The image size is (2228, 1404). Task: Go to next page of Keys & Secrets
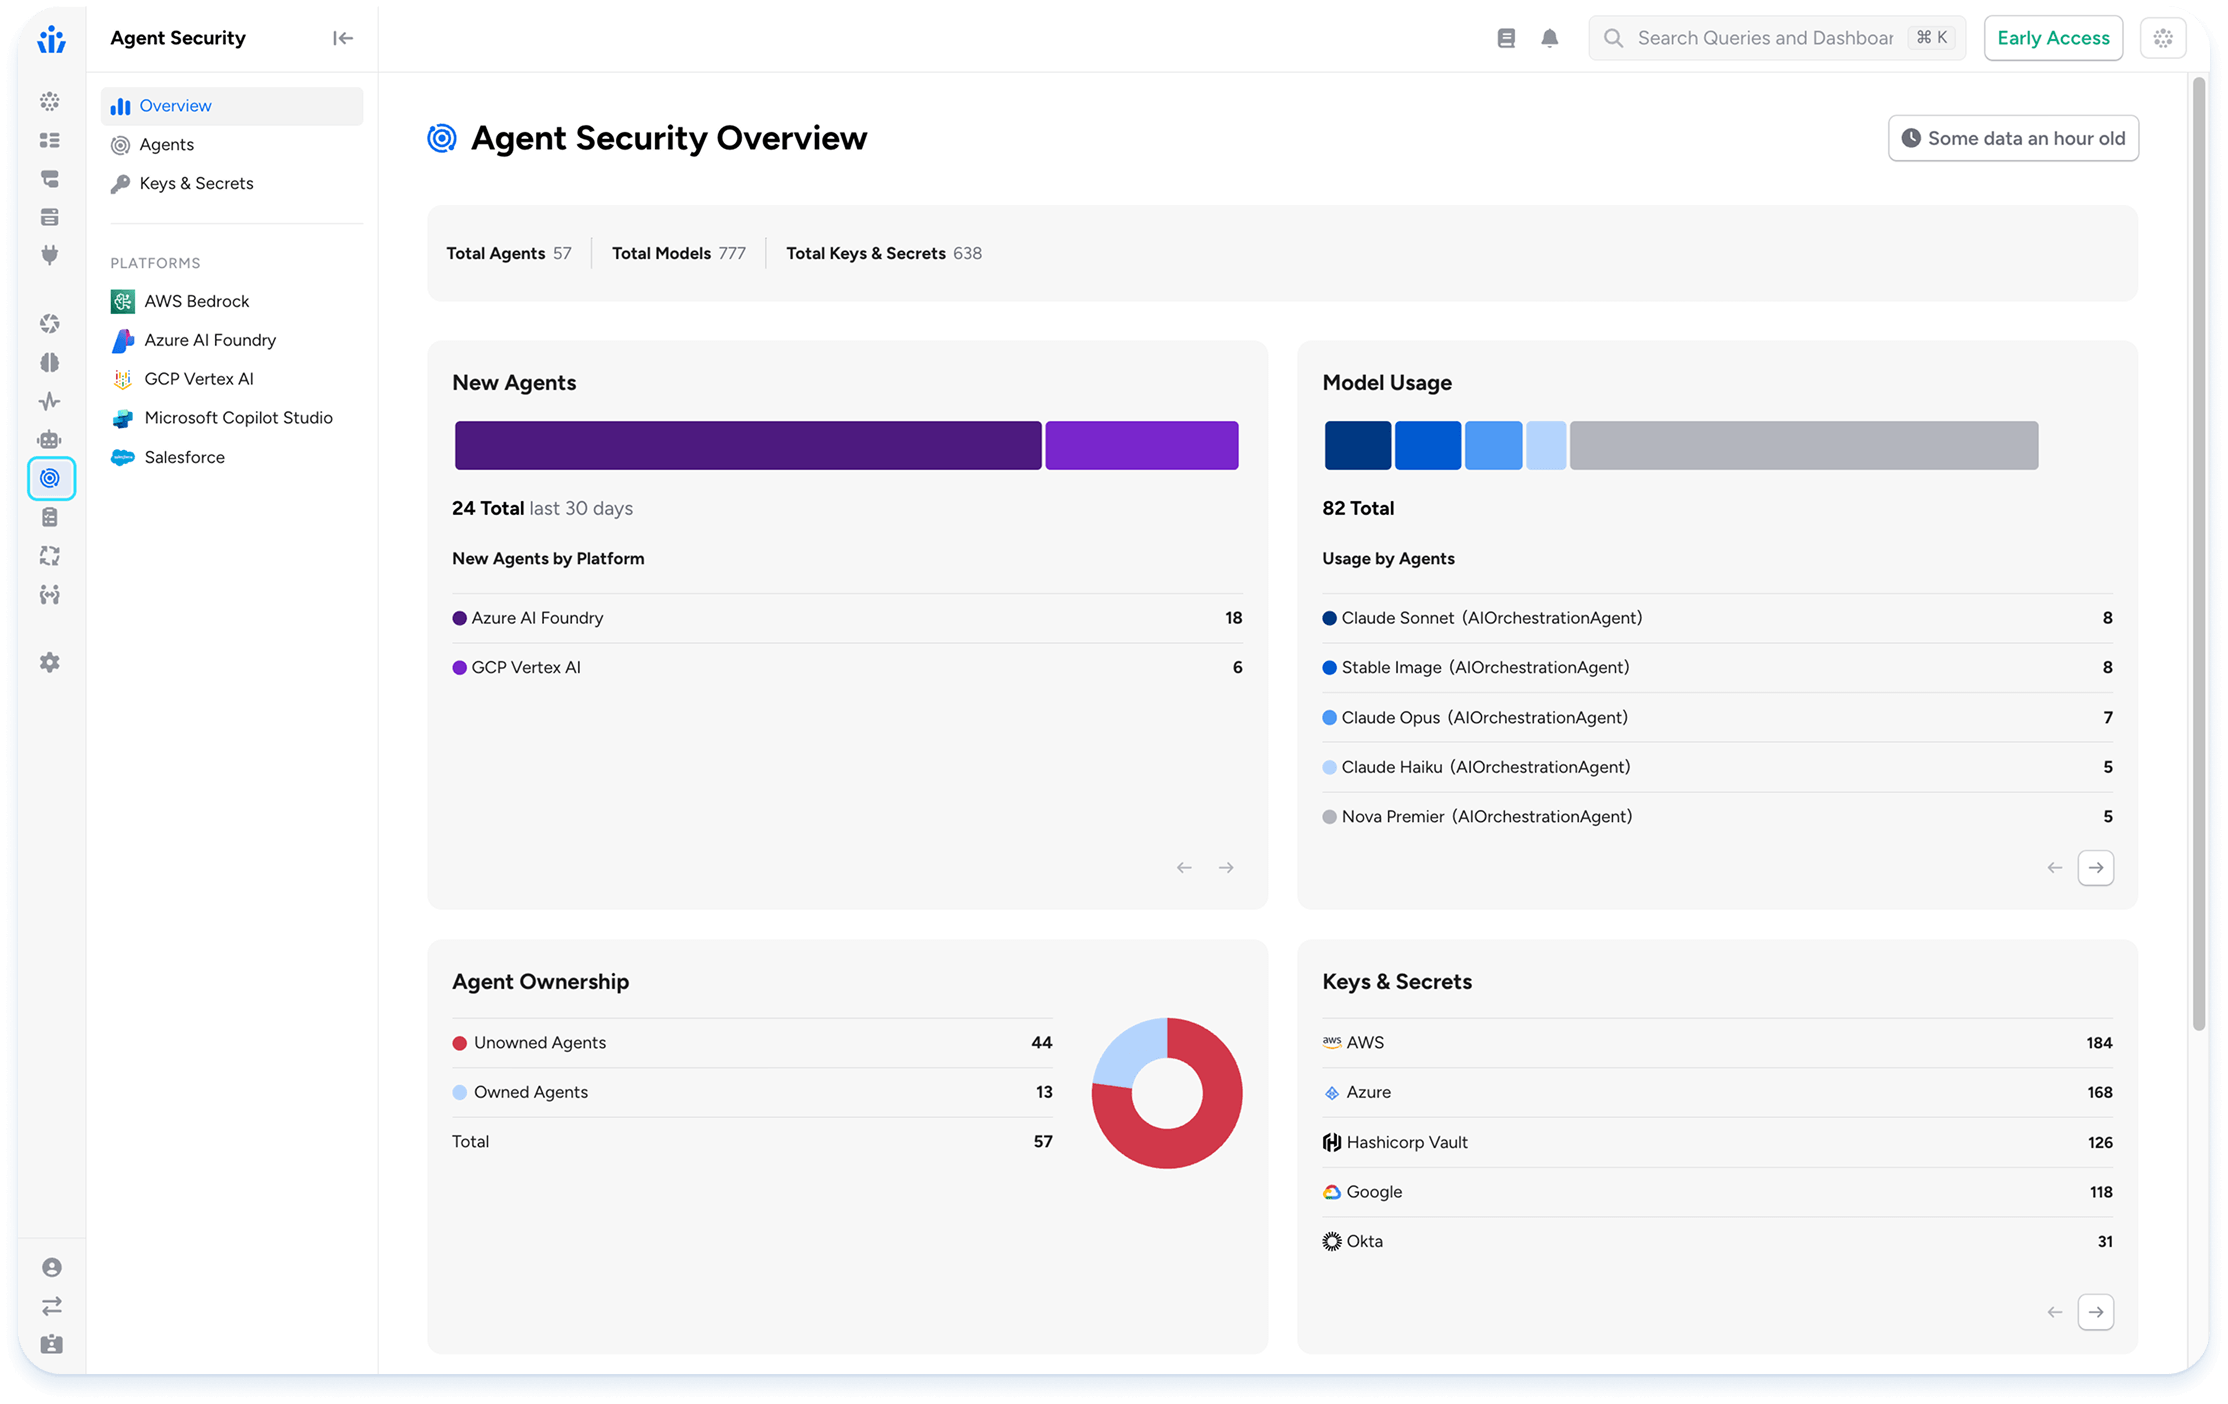(2095, 1311)
